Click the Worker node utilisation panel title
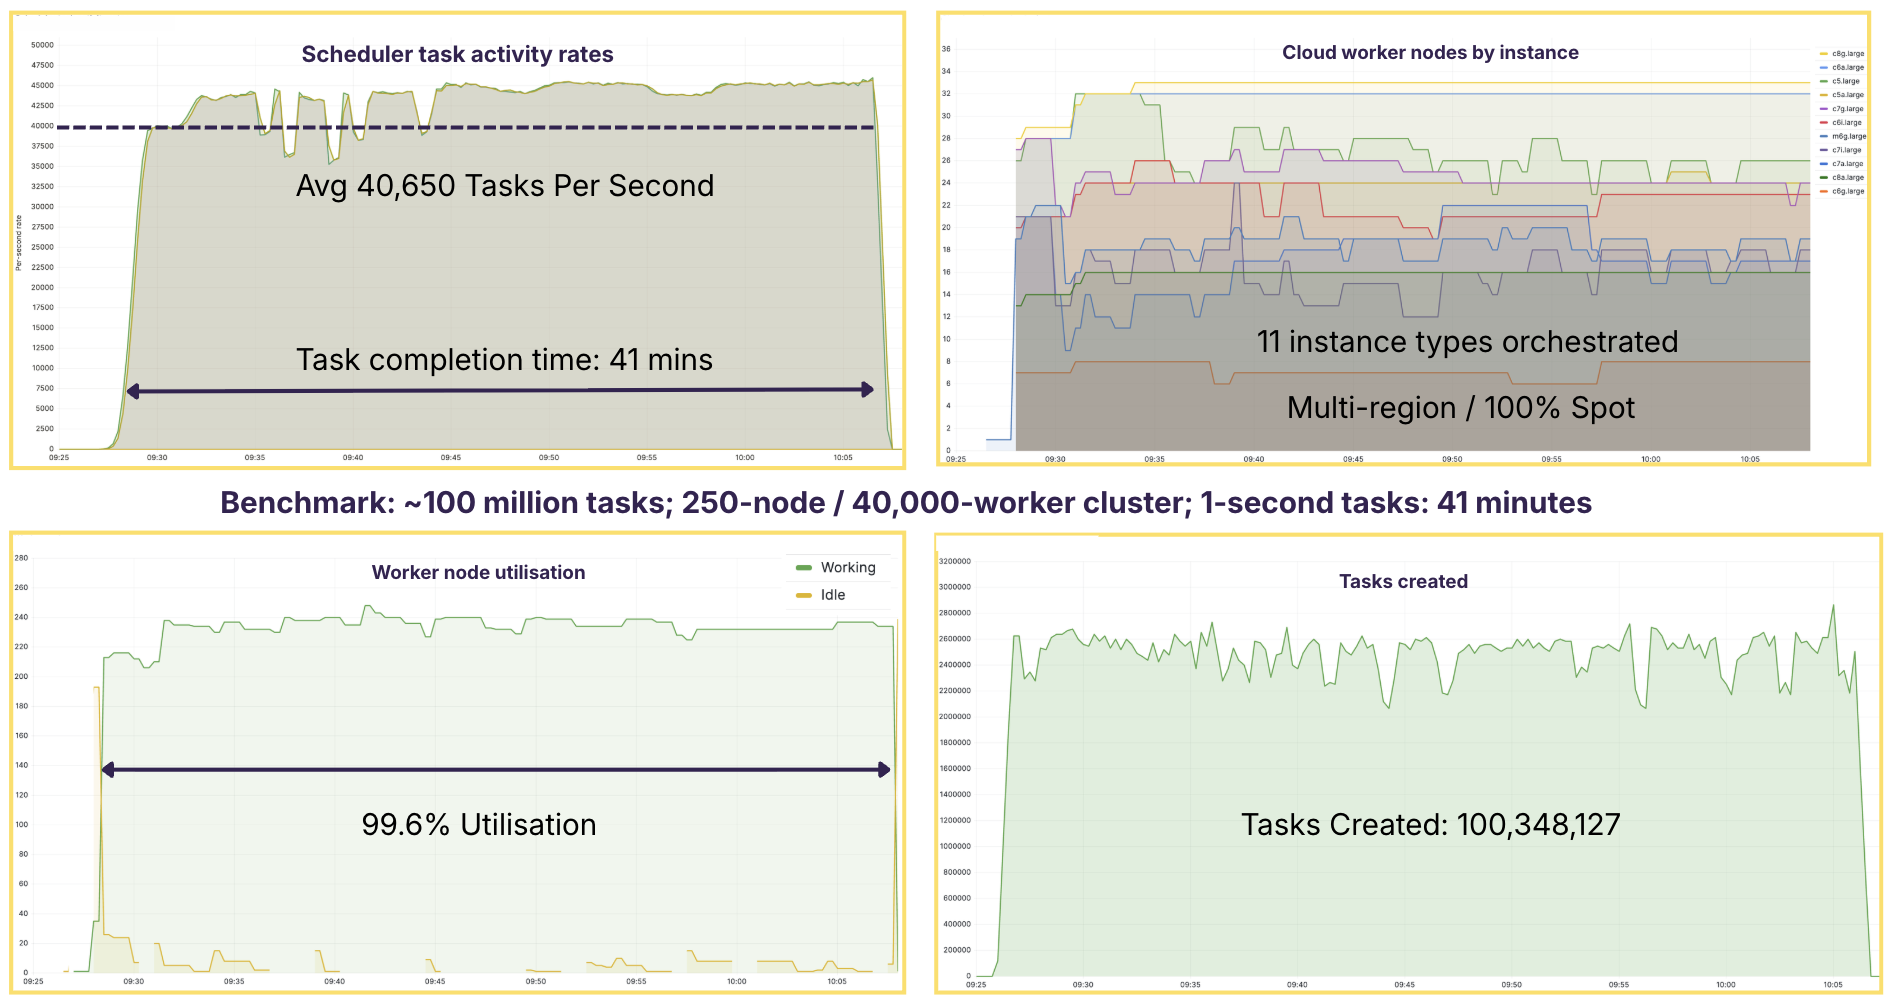The width and height of the screenshot is (1898, 1008). pos(478,573)
